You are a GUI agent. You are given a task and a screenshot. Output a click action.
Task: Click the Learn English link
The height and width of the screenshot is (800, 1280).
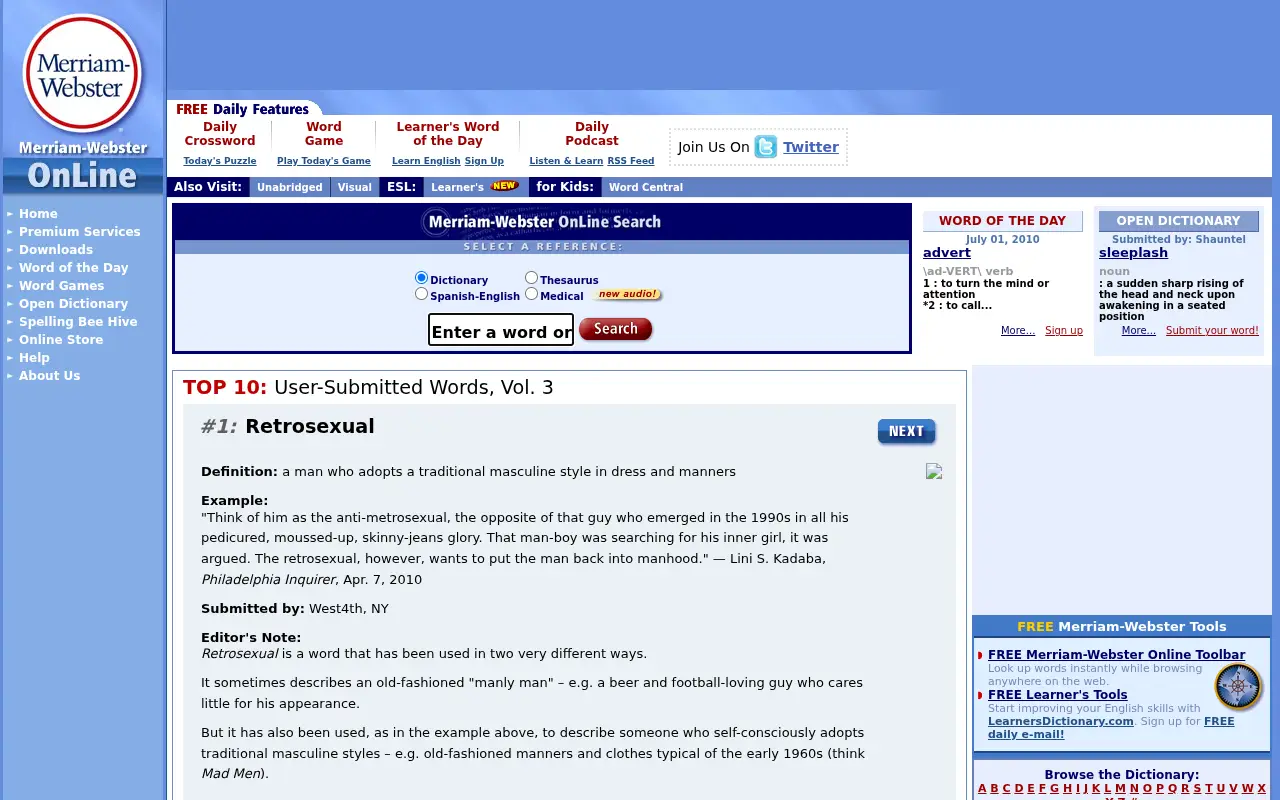(x=426, y=161)
